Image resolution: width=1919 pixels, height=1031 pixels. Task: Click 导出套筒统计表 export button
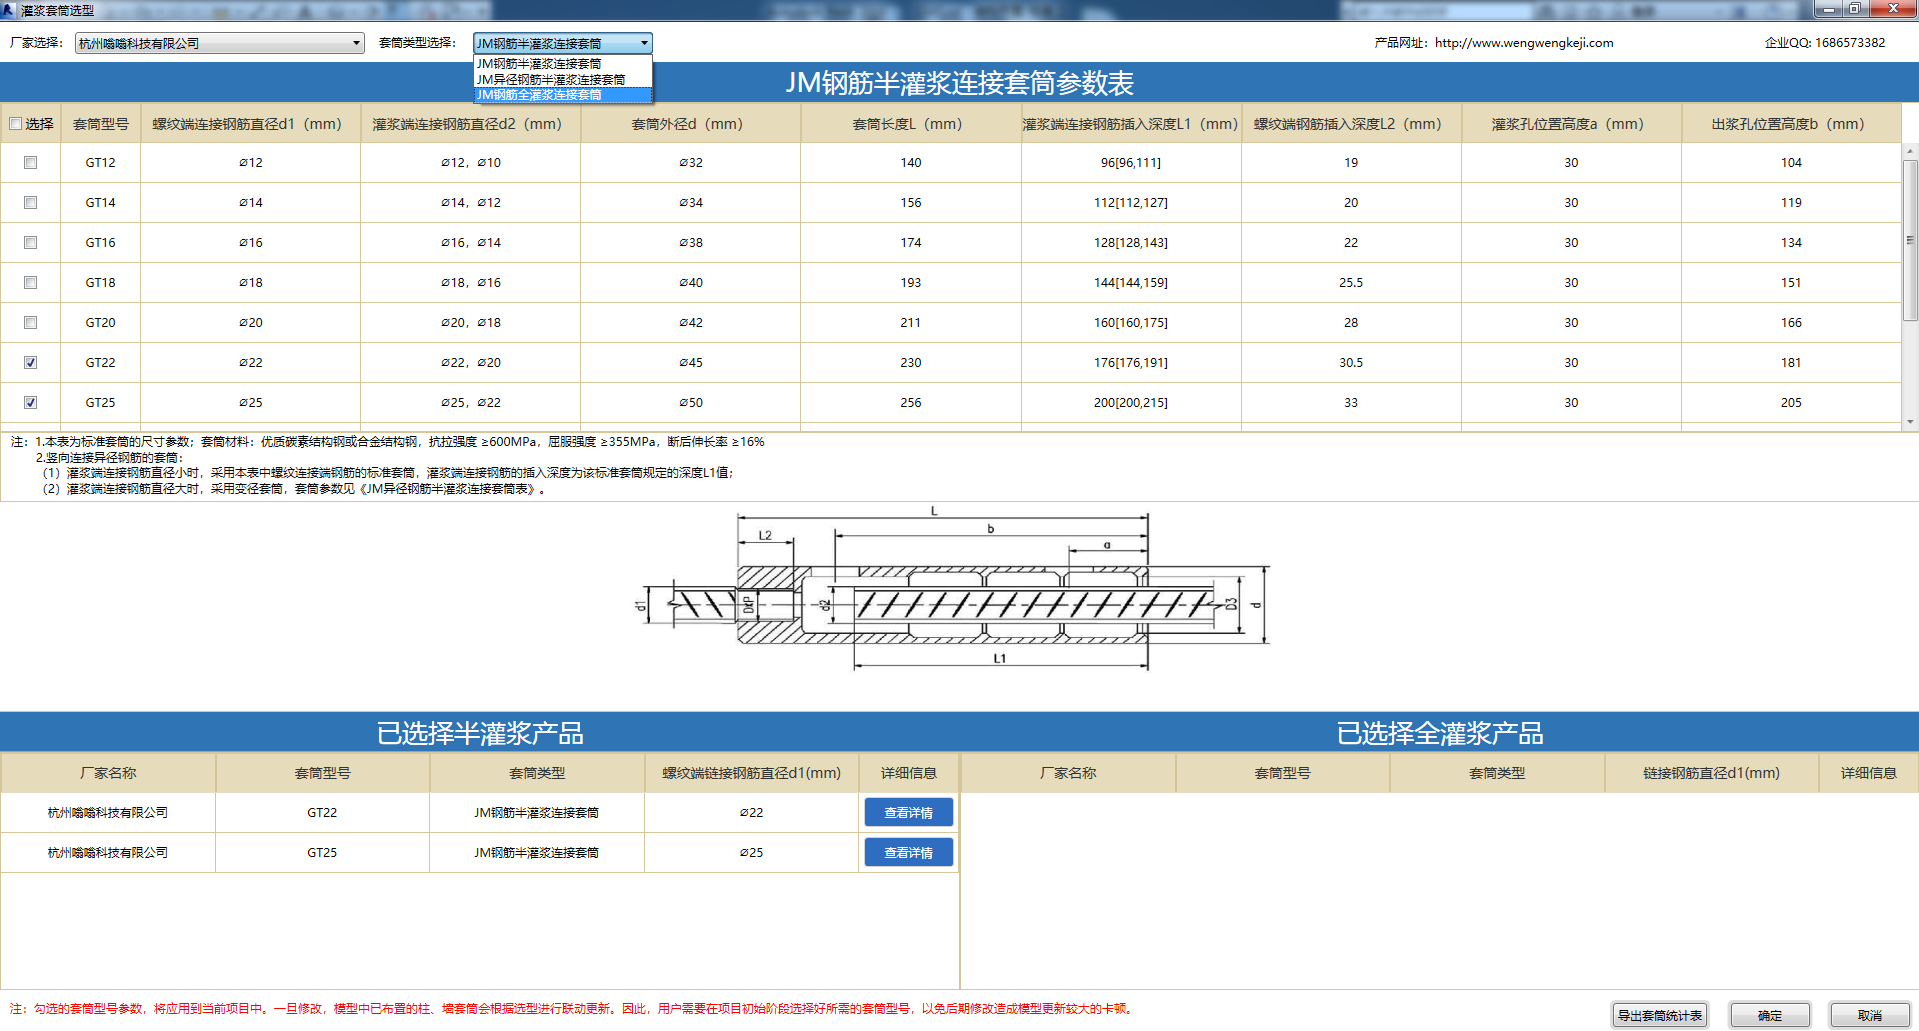(x=1660, y=1015)
